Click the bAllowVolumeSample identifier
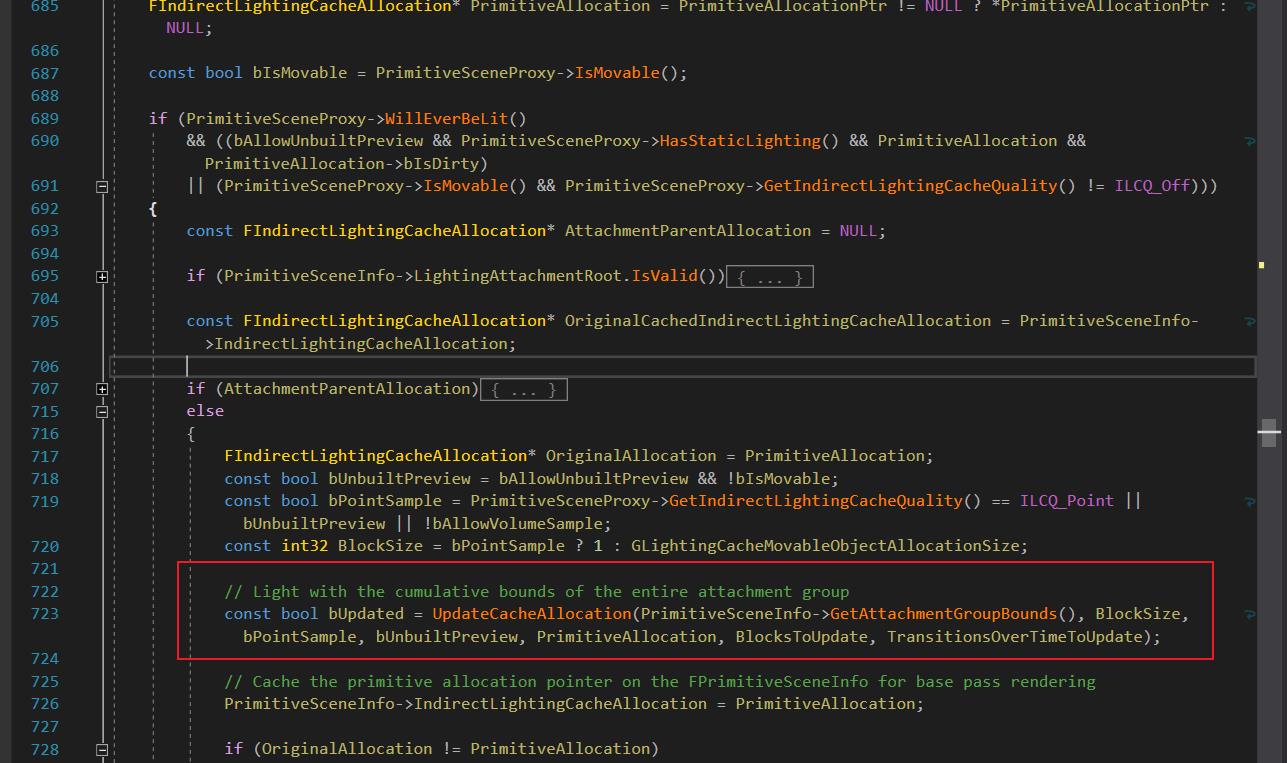 [517, 524]
